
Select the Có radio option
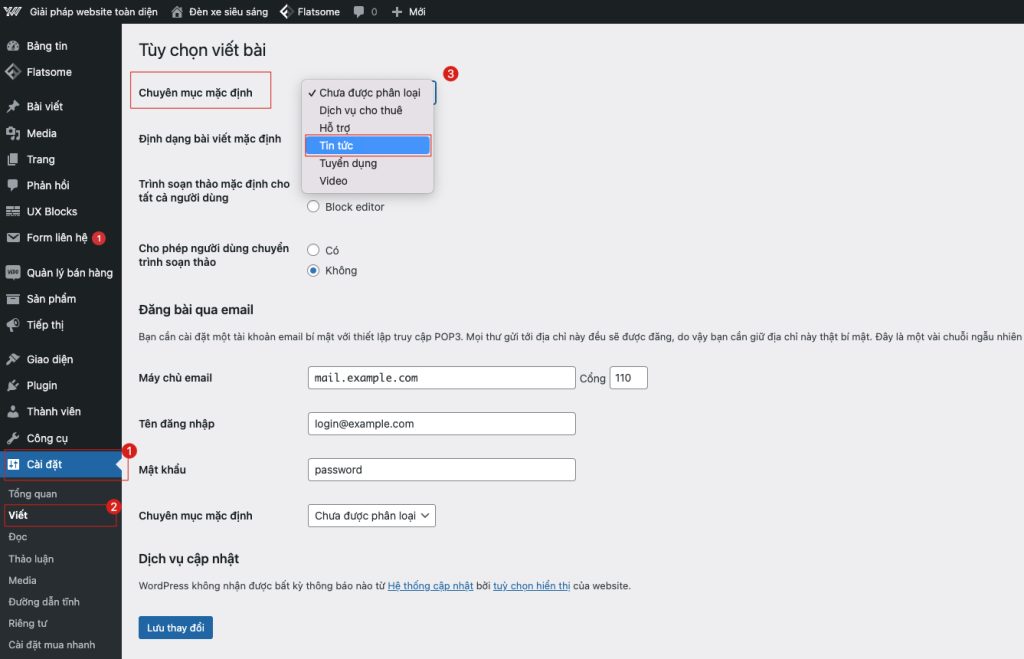point(314,250)
